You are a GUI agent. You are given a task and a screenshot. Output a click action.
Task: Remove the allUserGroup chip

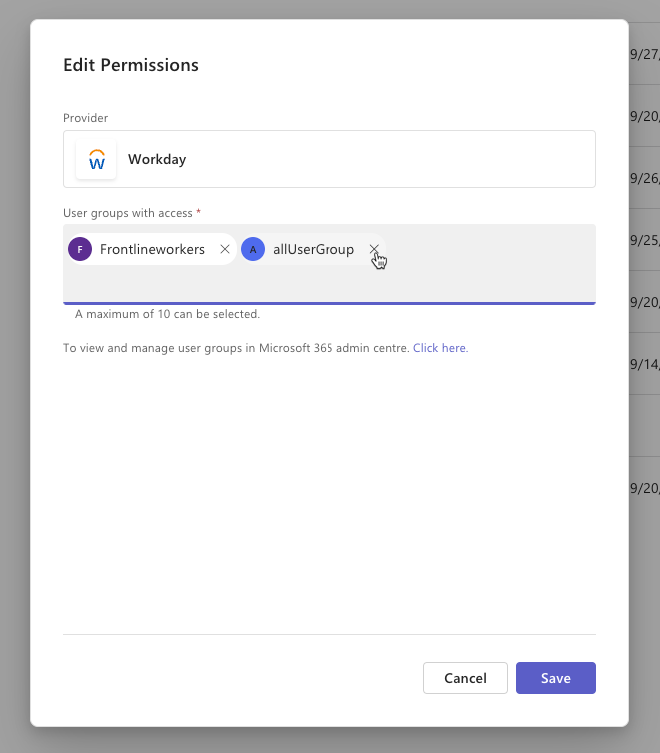pyautogui.click(x=374, y=249)
